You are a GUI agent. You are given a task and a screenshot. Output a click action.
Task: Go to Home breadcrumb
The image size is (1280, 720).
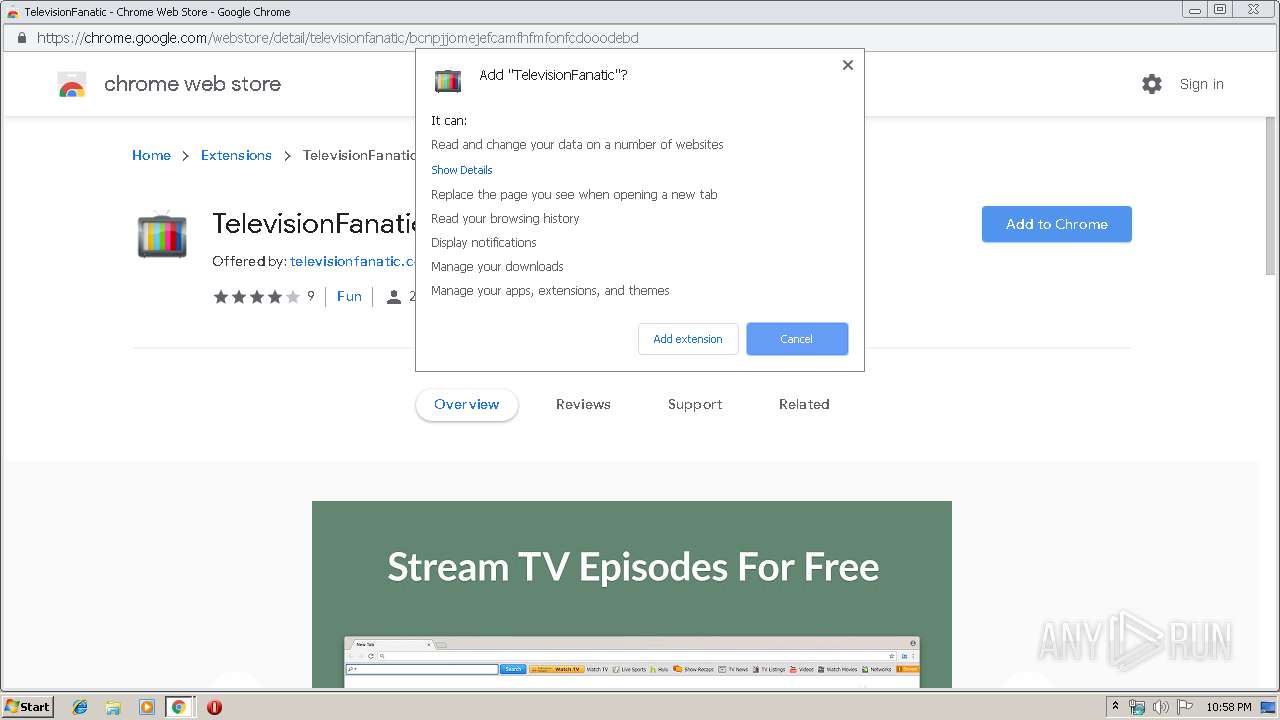pyautogui.click(x=151, y=155)
